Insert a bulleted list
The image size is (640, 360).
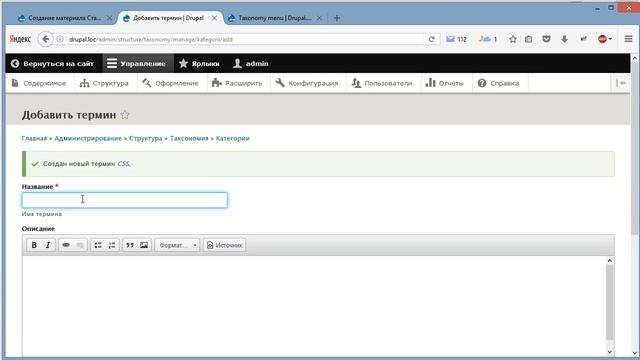[98, 245]
